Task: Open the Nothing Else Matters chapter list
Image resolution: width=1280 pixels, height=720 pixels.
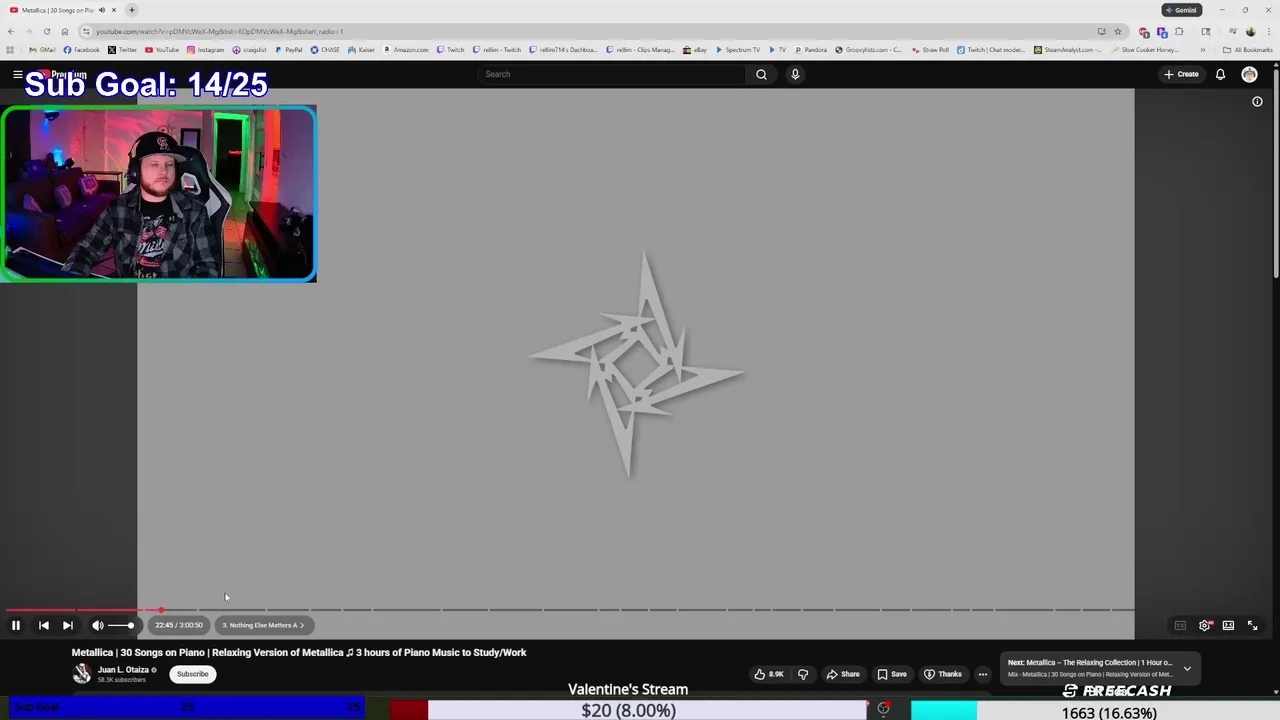Action: tap(263, 625)
